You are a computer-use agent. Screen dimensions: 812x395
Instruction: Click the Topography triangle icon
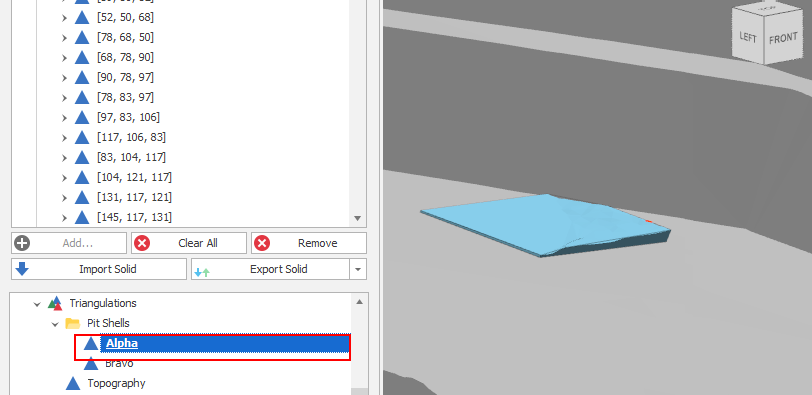point(73,384)
